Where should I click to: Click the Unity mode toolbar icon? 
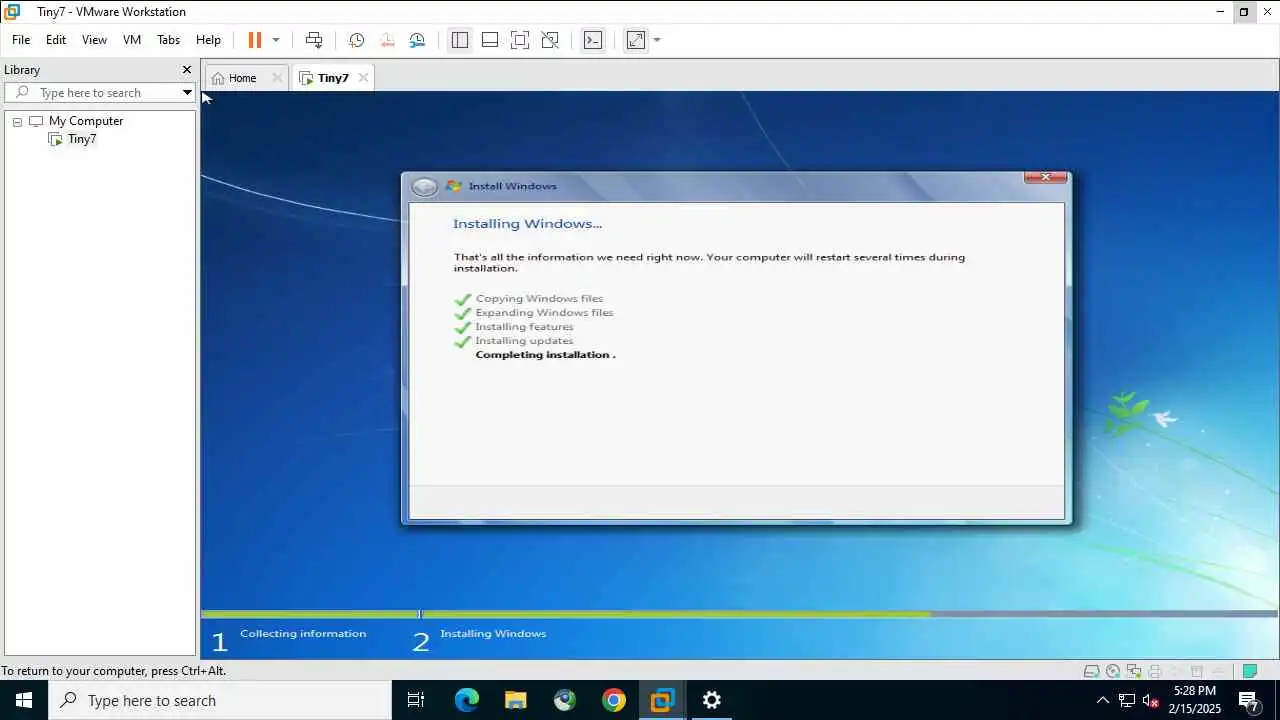click(x=550, y=40)
